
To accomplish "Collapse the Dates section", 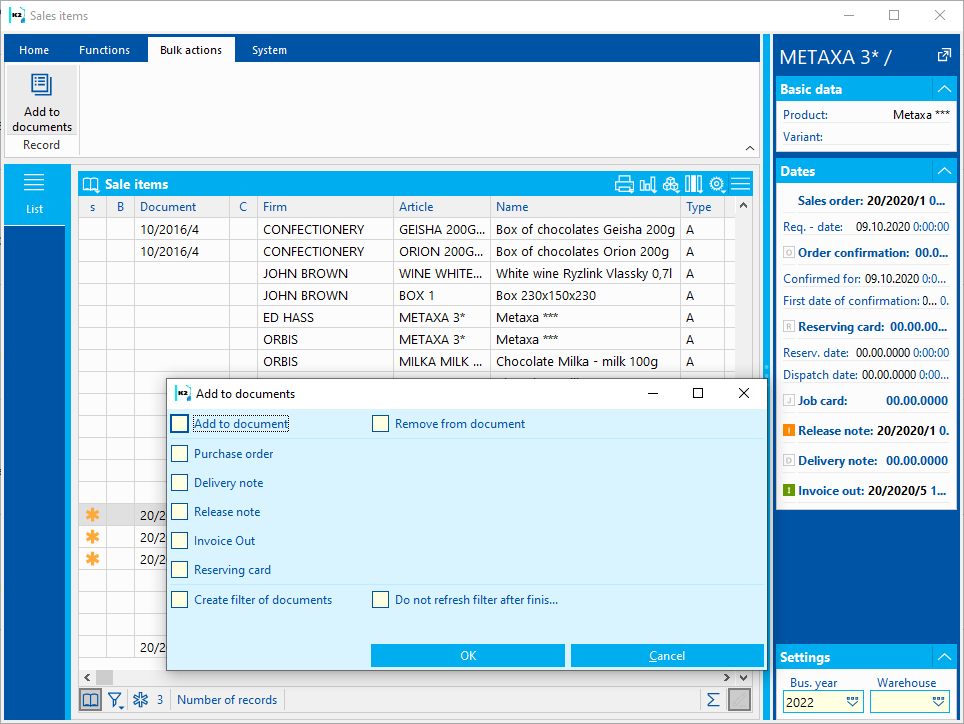I will click(942, 171).
